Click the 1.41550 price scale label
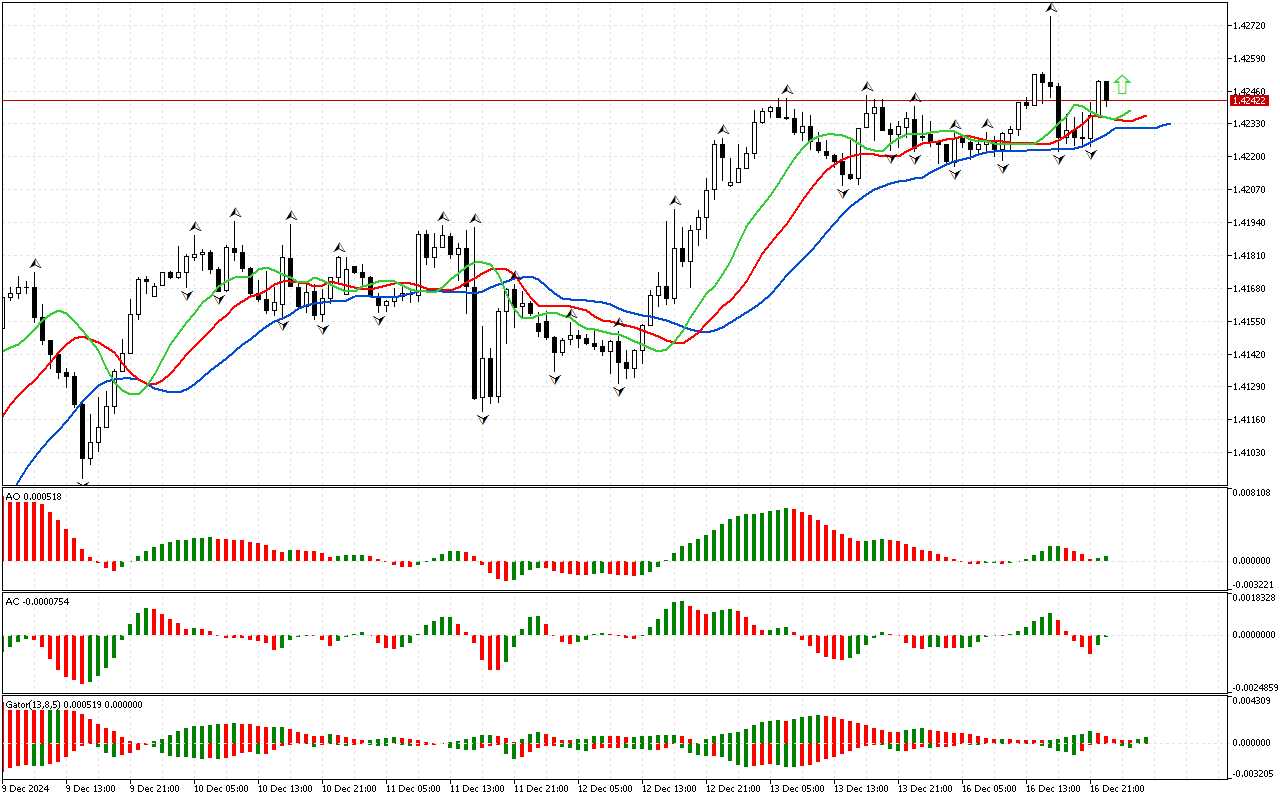 coord(1249,321)
